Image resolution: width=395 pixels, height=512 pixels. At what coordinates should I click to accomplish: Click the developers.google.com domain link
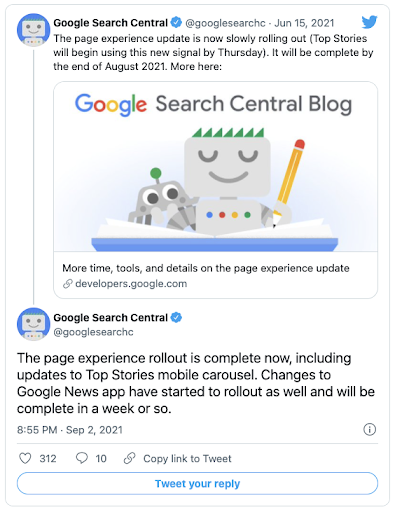pos(131,284)
